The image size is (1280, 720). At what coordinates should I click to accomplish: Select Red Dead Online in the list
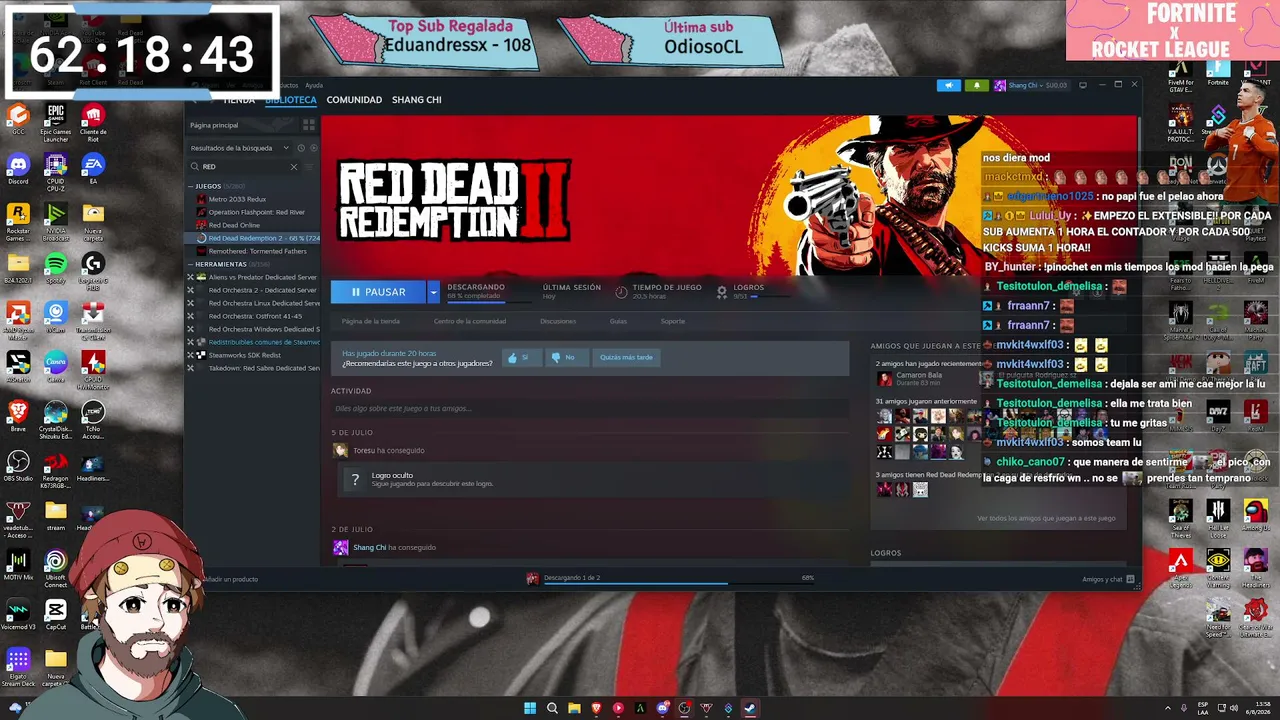tap(234, 225)
